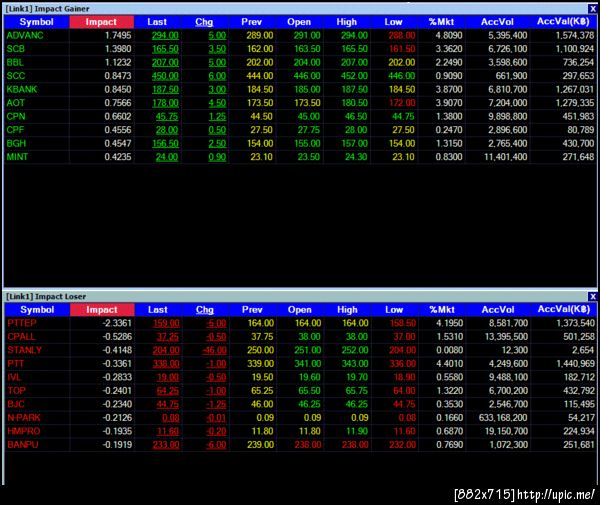Screen dimensions: 600x505
Task: Sort Impact Gainer by AccVal(KB) column
Action: [563, 22]
